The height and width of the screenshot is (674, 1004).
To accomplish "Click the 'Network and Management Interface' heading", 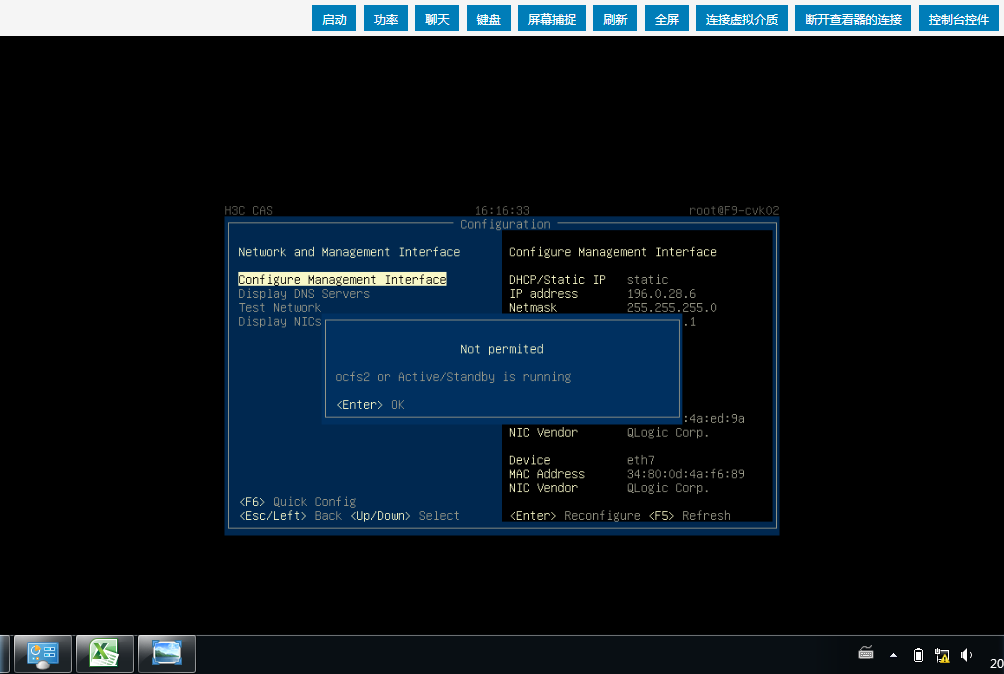I will point(349,252).
